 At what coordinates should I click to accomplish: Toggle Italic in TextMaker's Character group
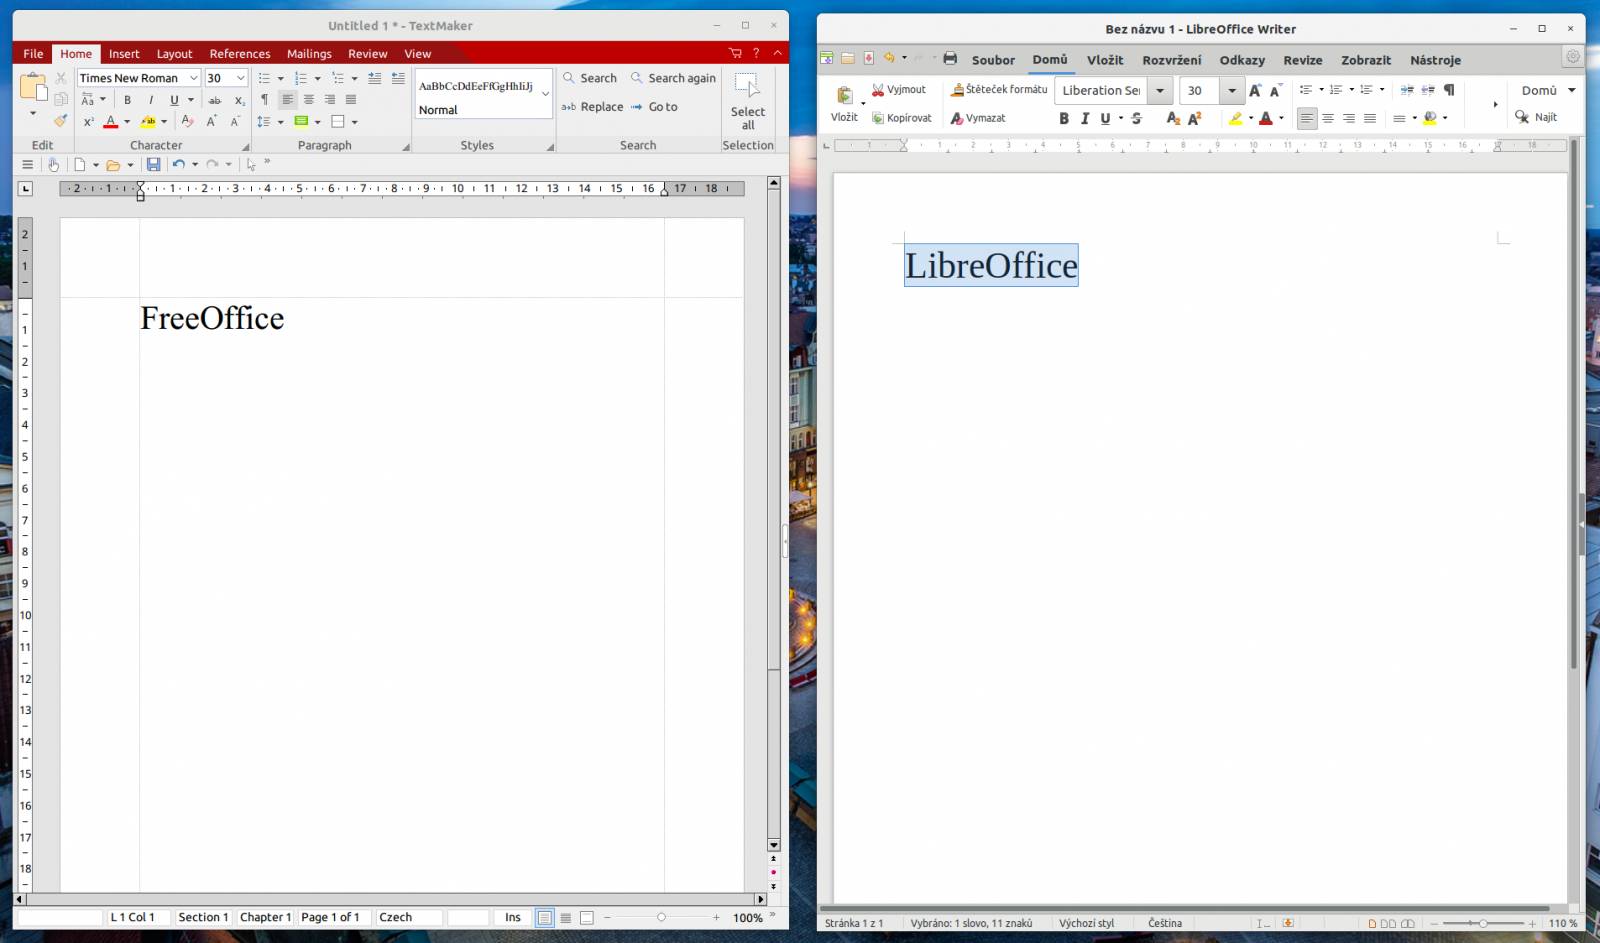(150, 100)
